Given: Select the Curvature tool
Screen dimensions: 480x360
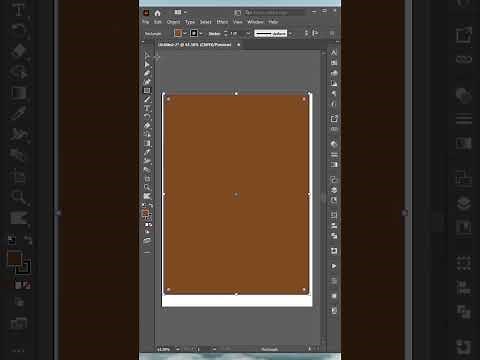Looking at the screenshot, I should pyautogui.click(x=147, y=81).
